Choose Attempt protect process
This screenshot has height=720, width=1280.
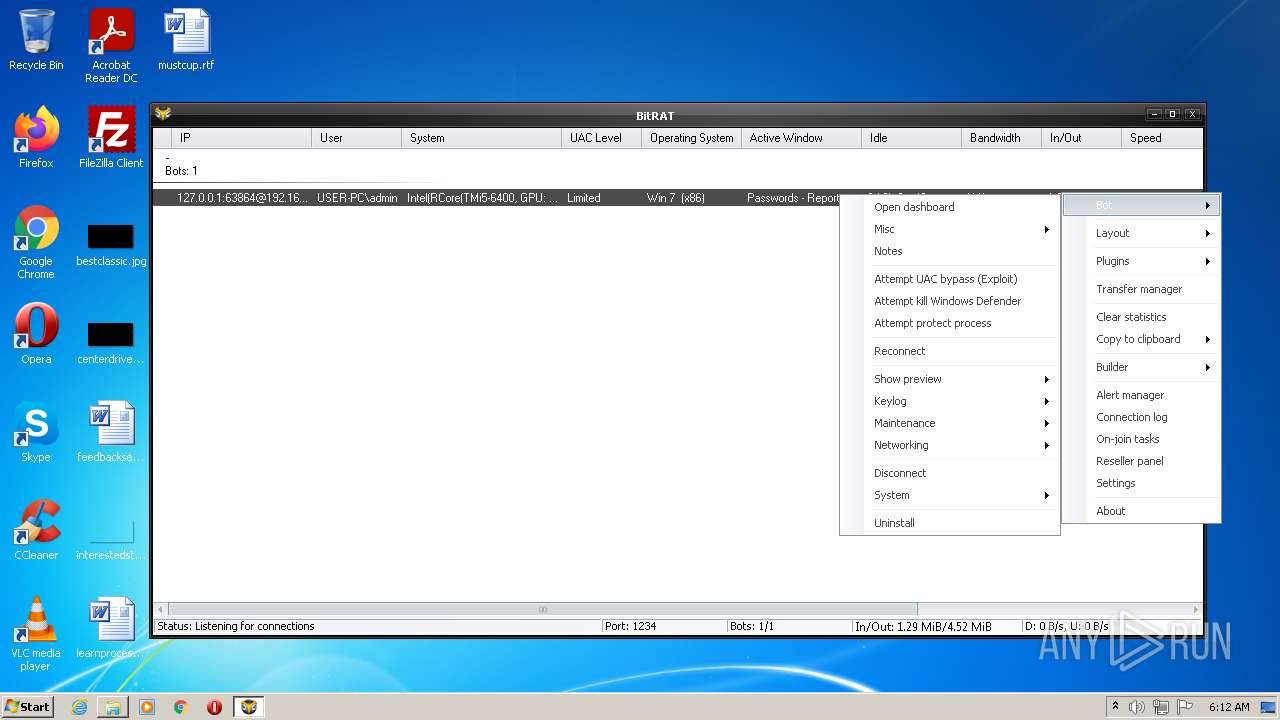950,323
